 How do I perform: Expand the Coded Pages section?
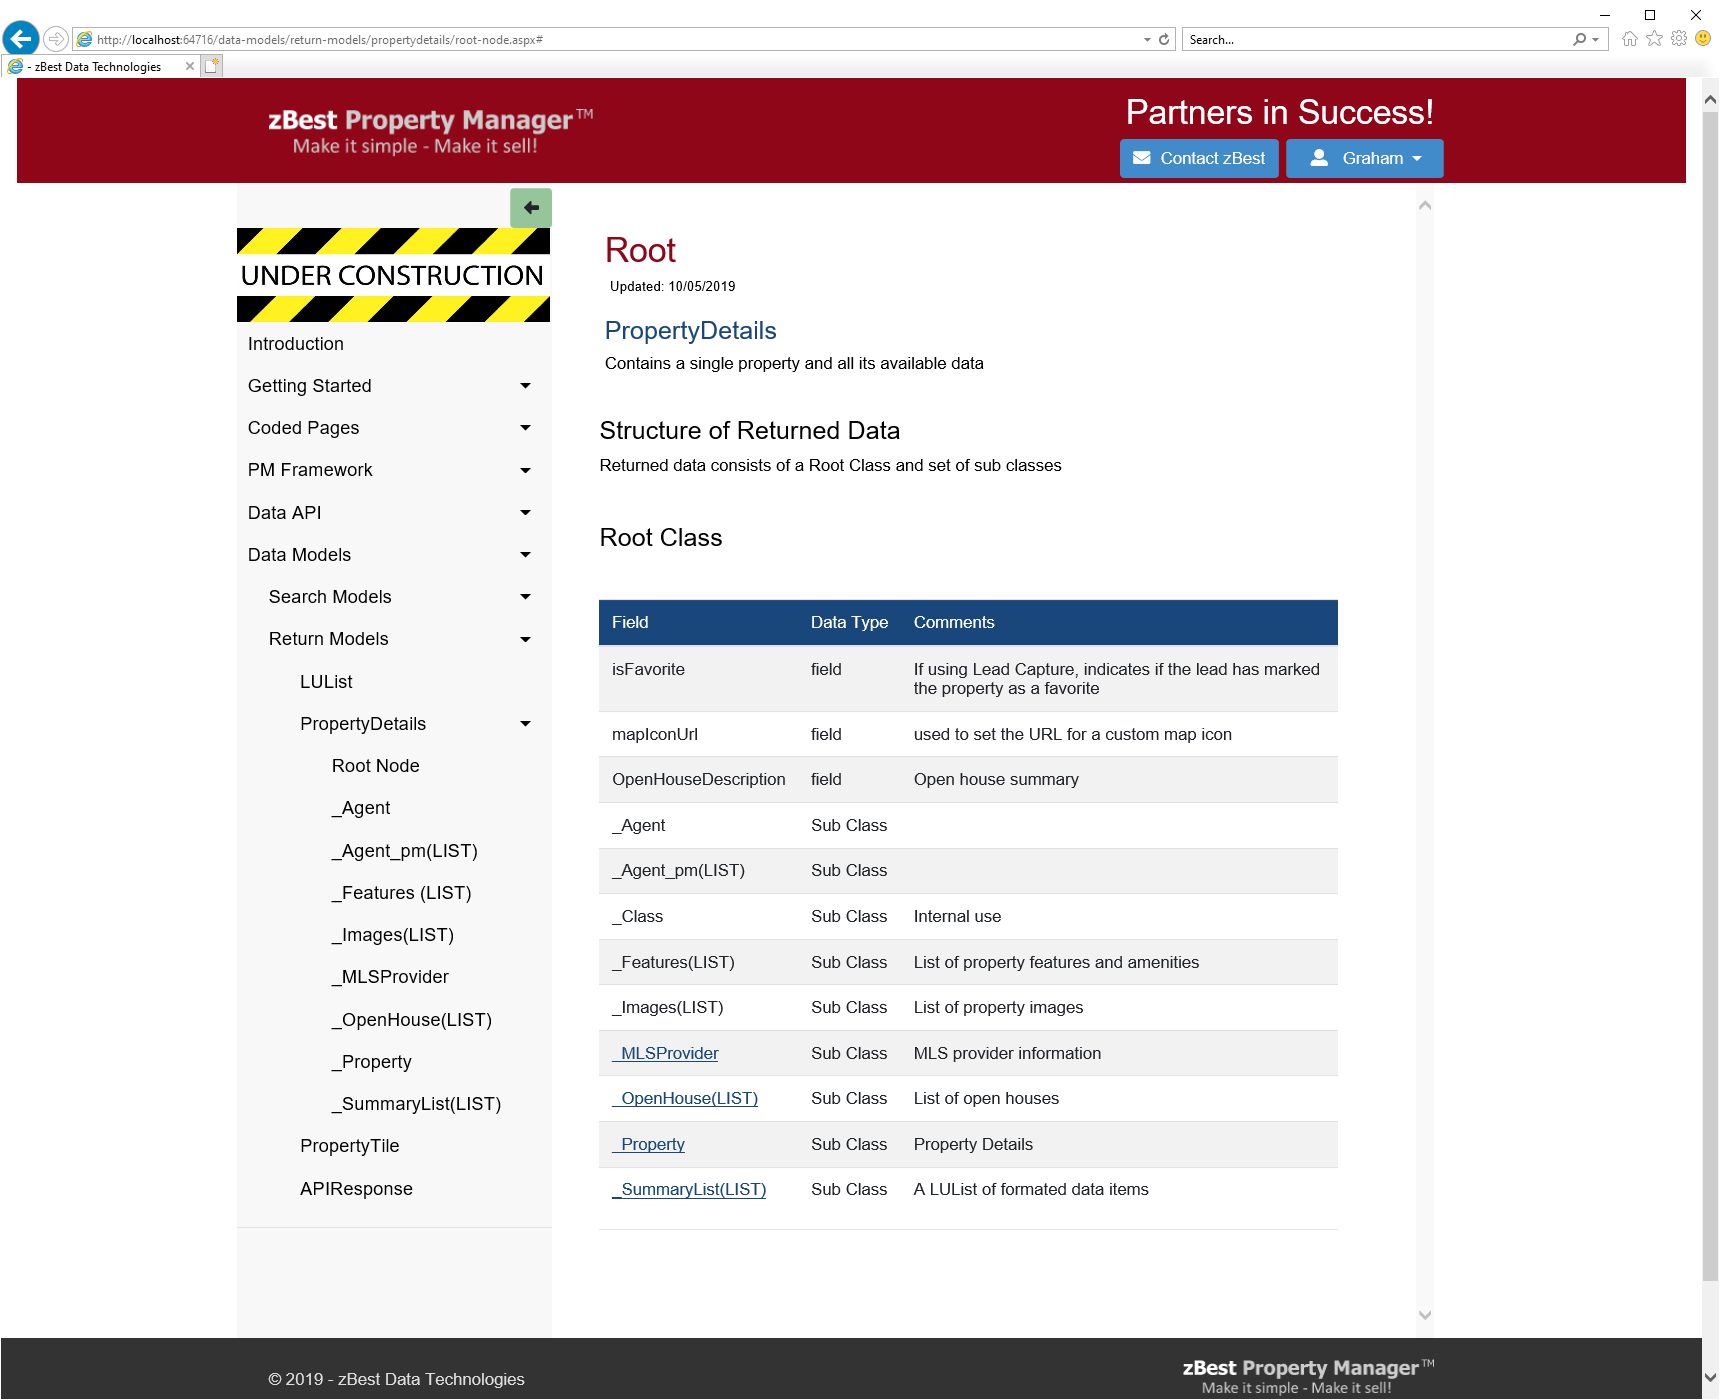[x=525, y=428]
